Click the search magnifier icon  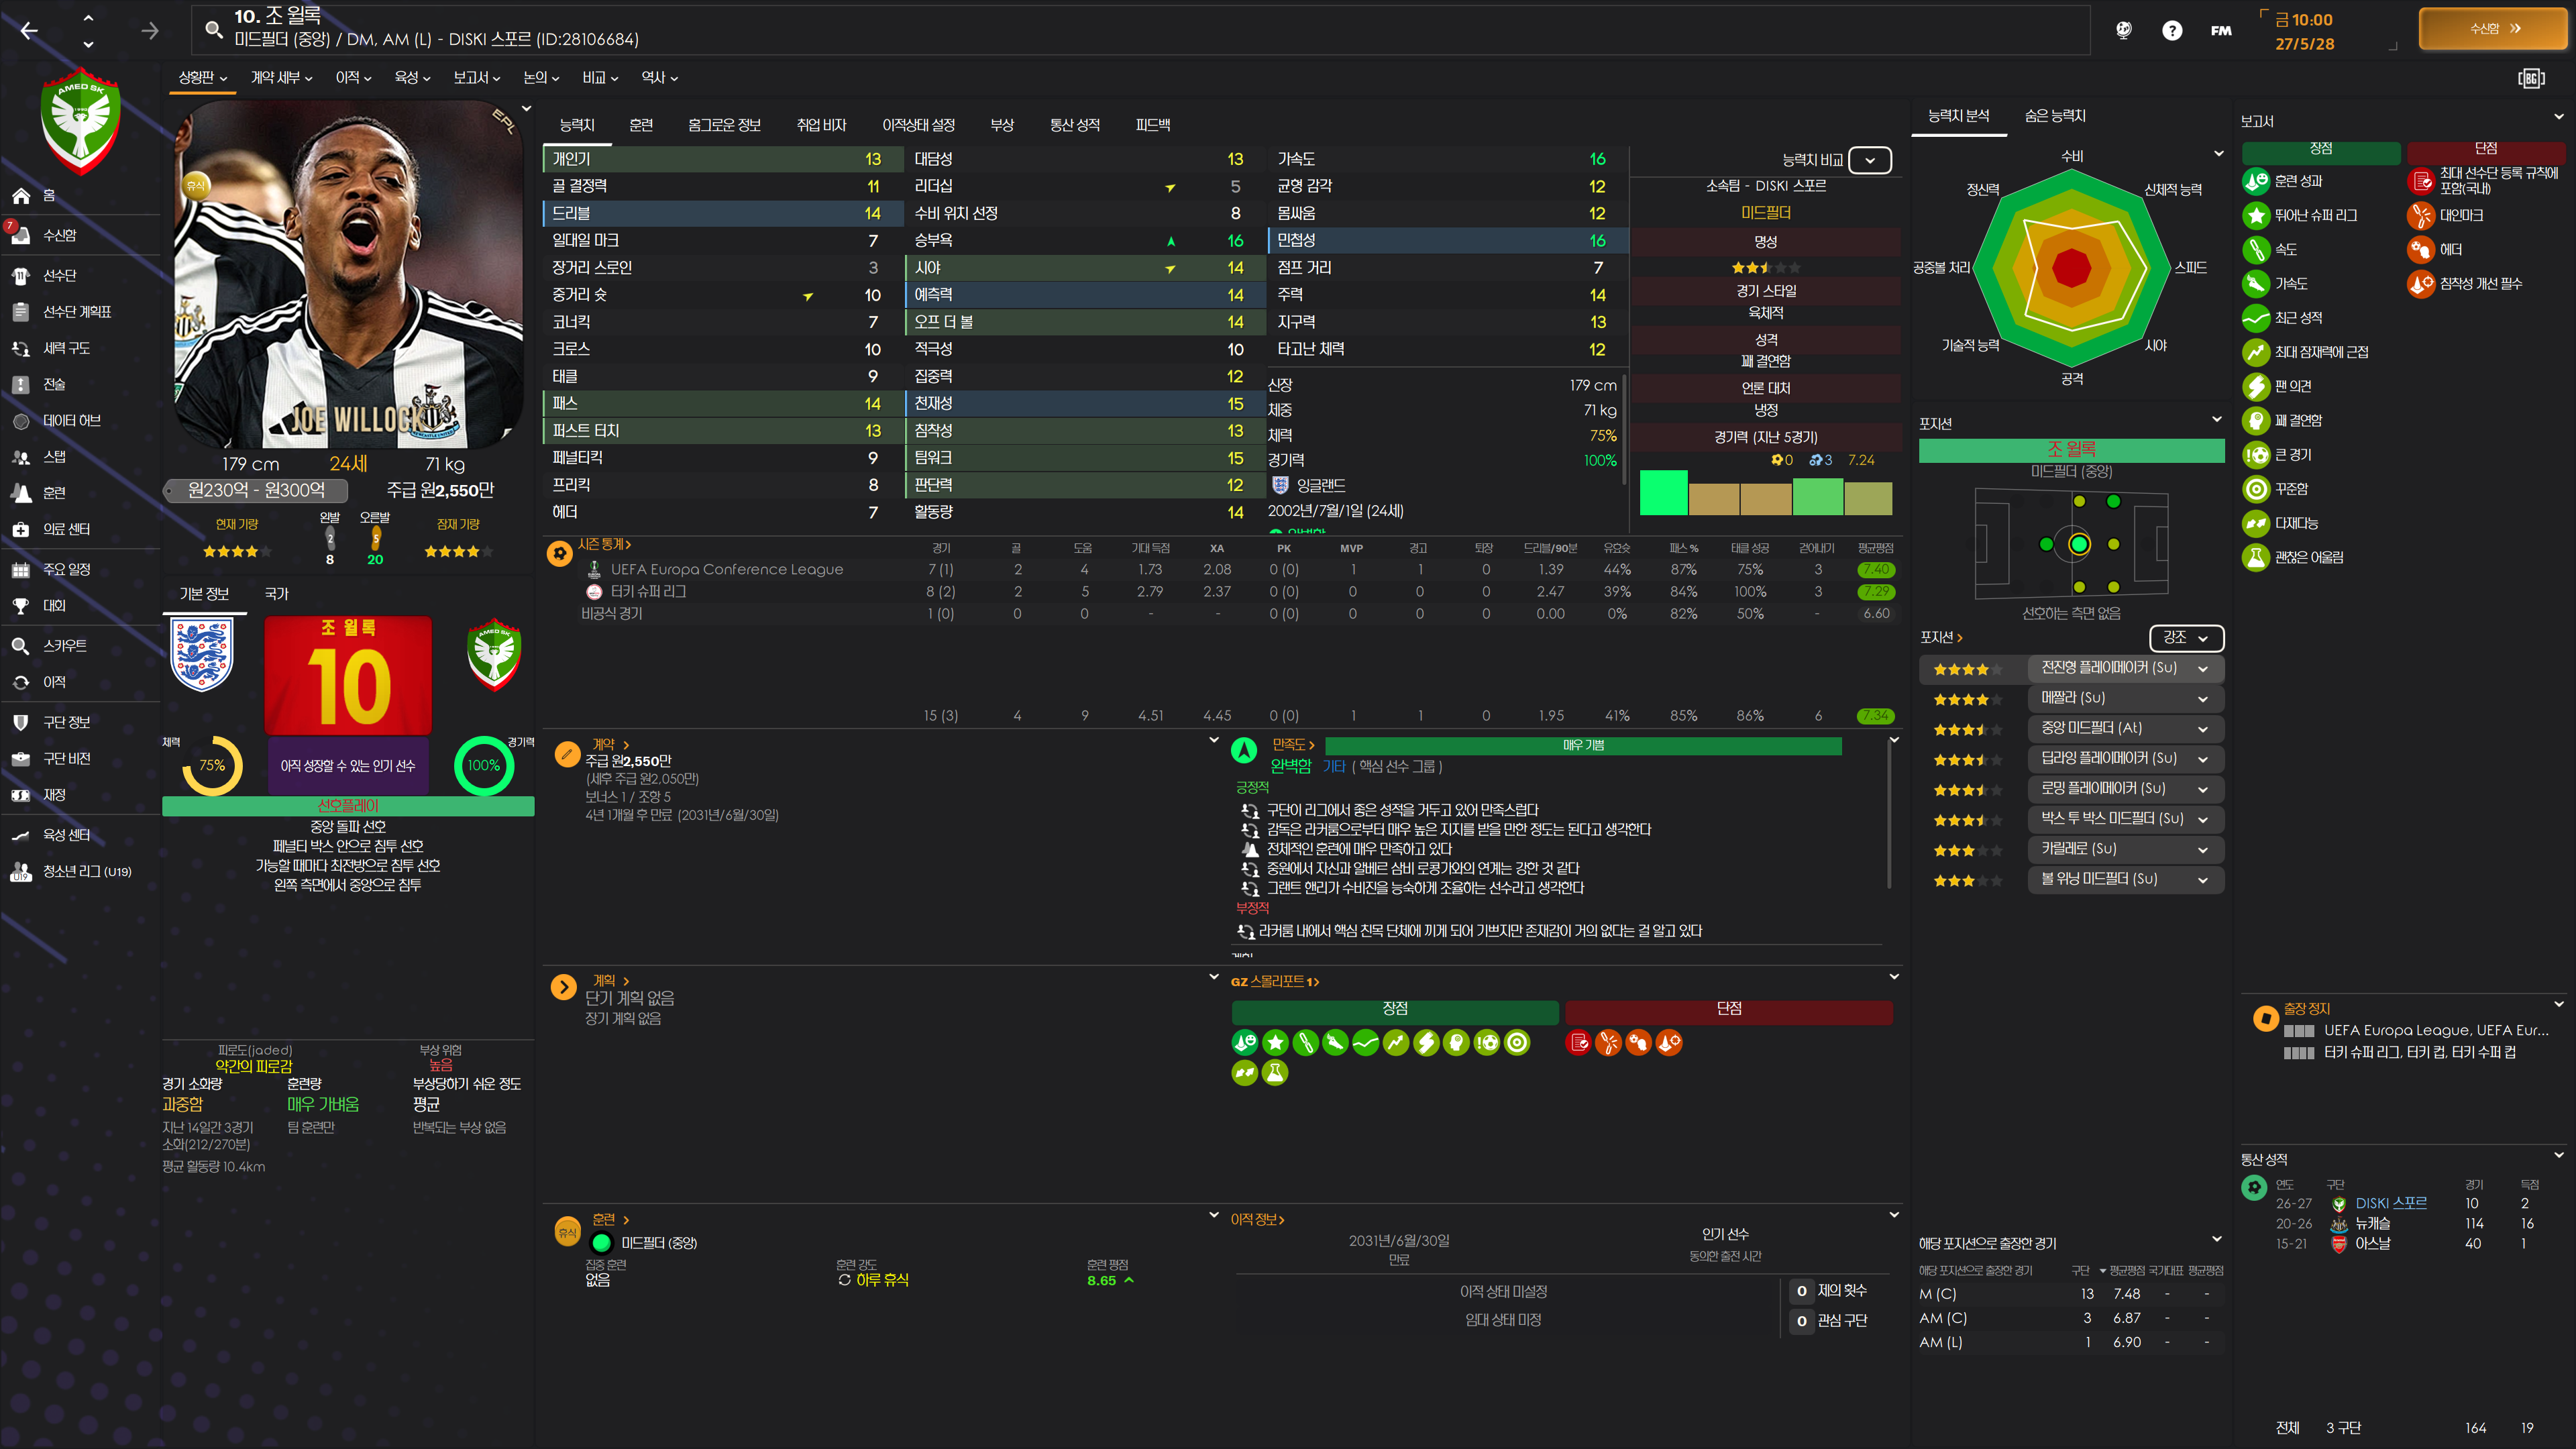click(x=213, y=29)
